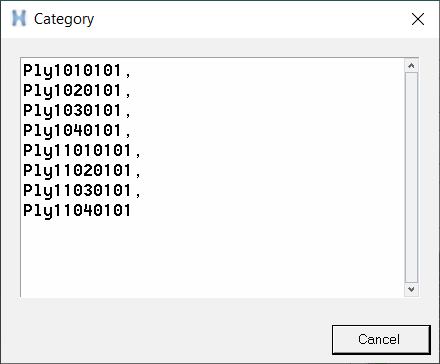Screen dimensions: 440x364
Task: Pick Ply11030101 from the text list
Action: 77,191
